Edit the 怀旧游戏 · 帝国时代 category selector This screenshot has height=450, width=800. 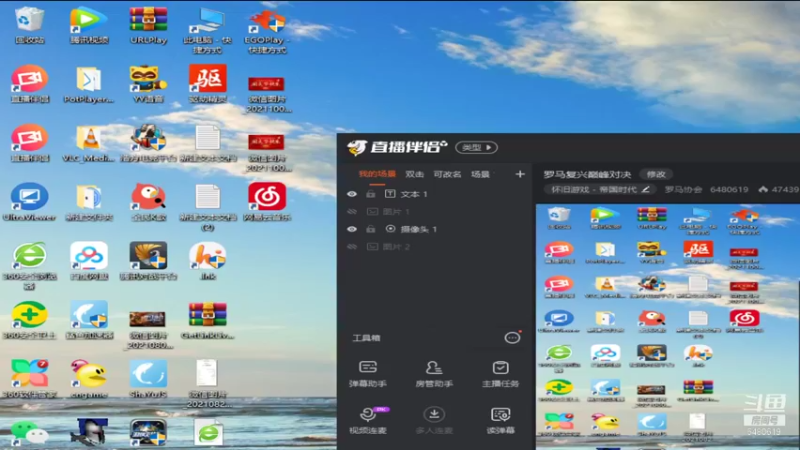pyautogui.click(x=600, y=189)
